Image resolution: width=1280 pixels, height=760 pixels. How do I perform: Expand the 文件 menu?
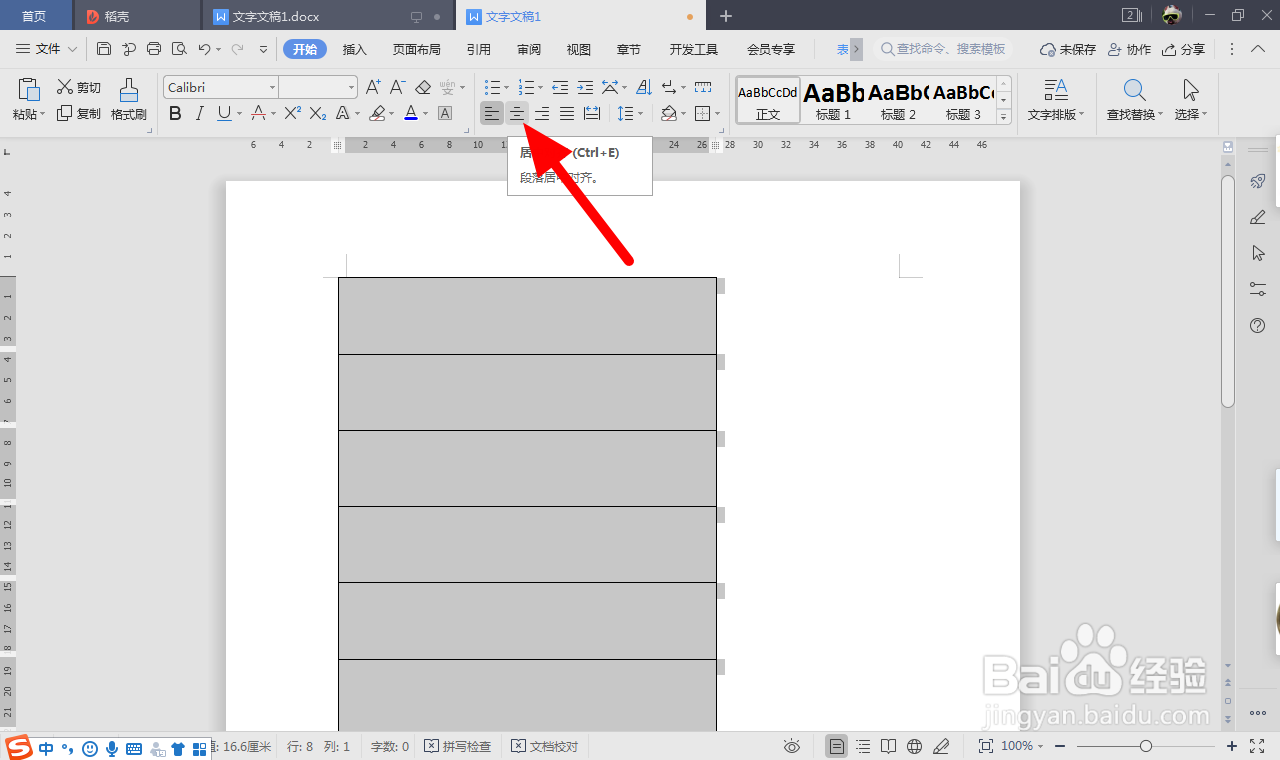[x=47, y=49]
